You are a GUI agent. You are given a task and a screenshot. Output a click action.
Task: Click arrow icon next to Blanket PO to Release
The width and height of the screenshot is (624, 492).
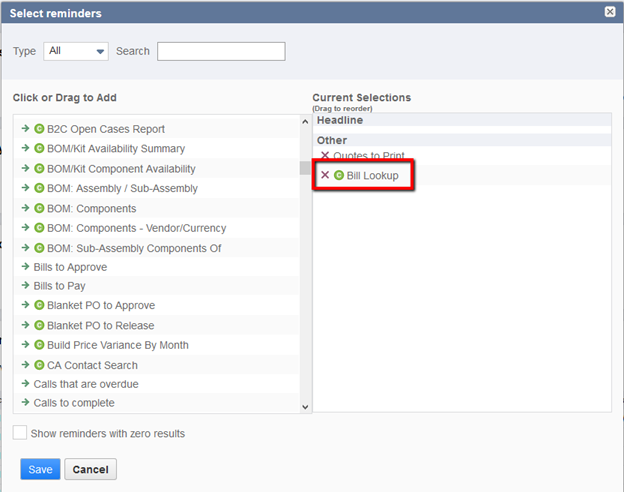(25, 325)
